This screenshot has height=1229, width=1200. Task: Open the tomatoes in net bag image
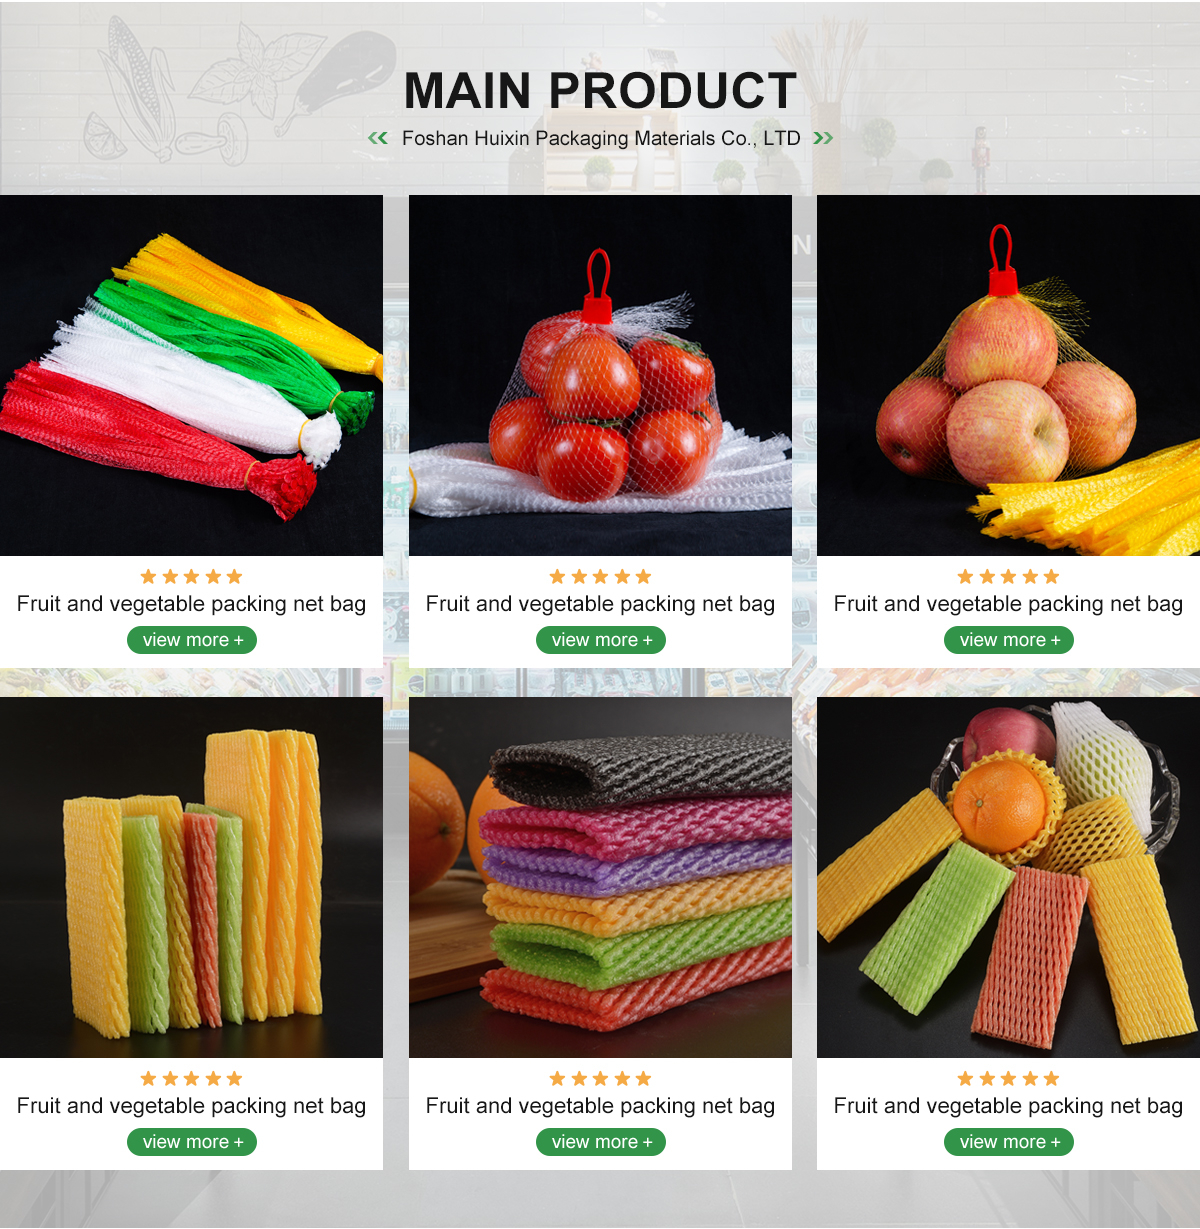[x=600, y=375]
